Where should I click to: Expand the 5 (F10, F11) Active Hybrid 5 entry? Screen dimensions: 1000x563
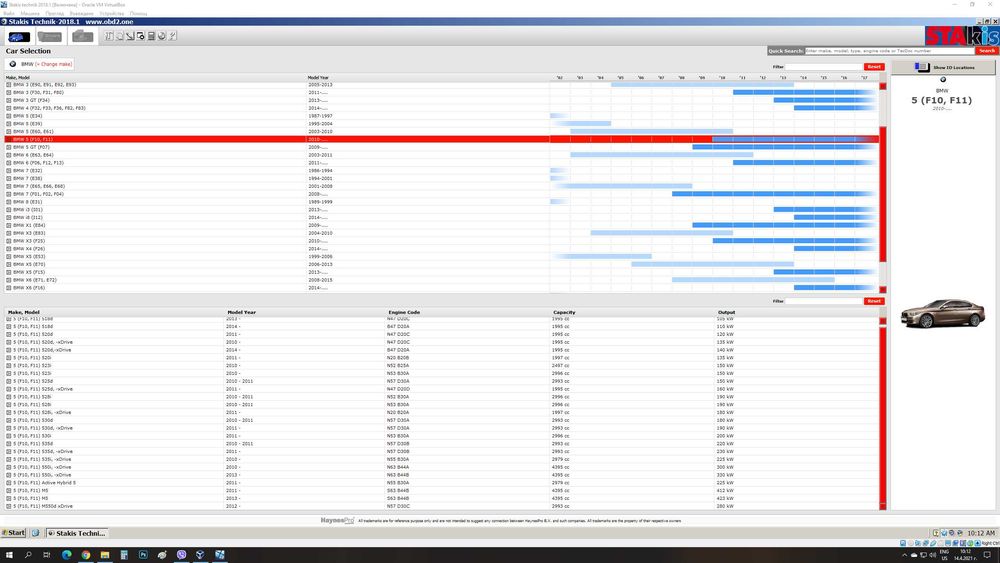(x=9, y=483)
